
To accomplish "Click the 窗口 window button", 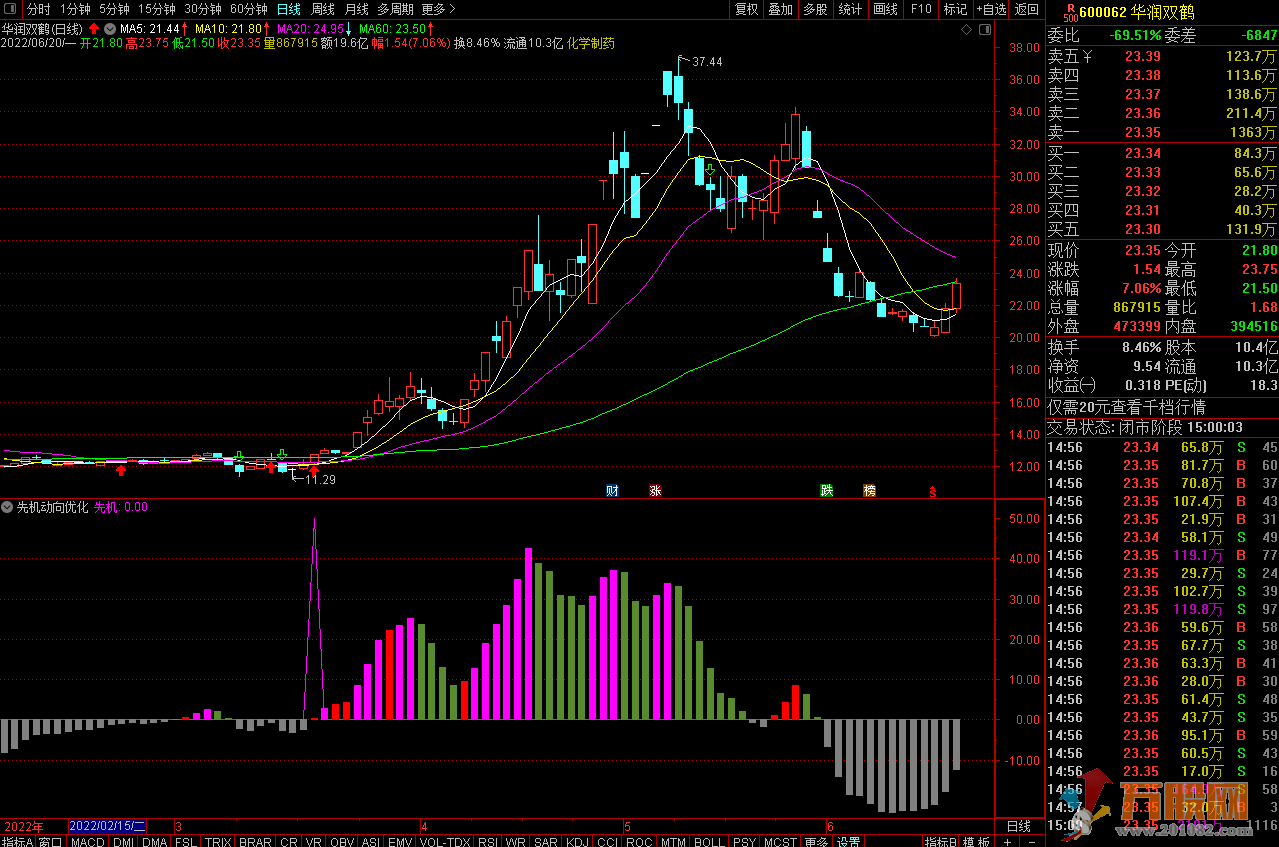I will tap(51, 841).
